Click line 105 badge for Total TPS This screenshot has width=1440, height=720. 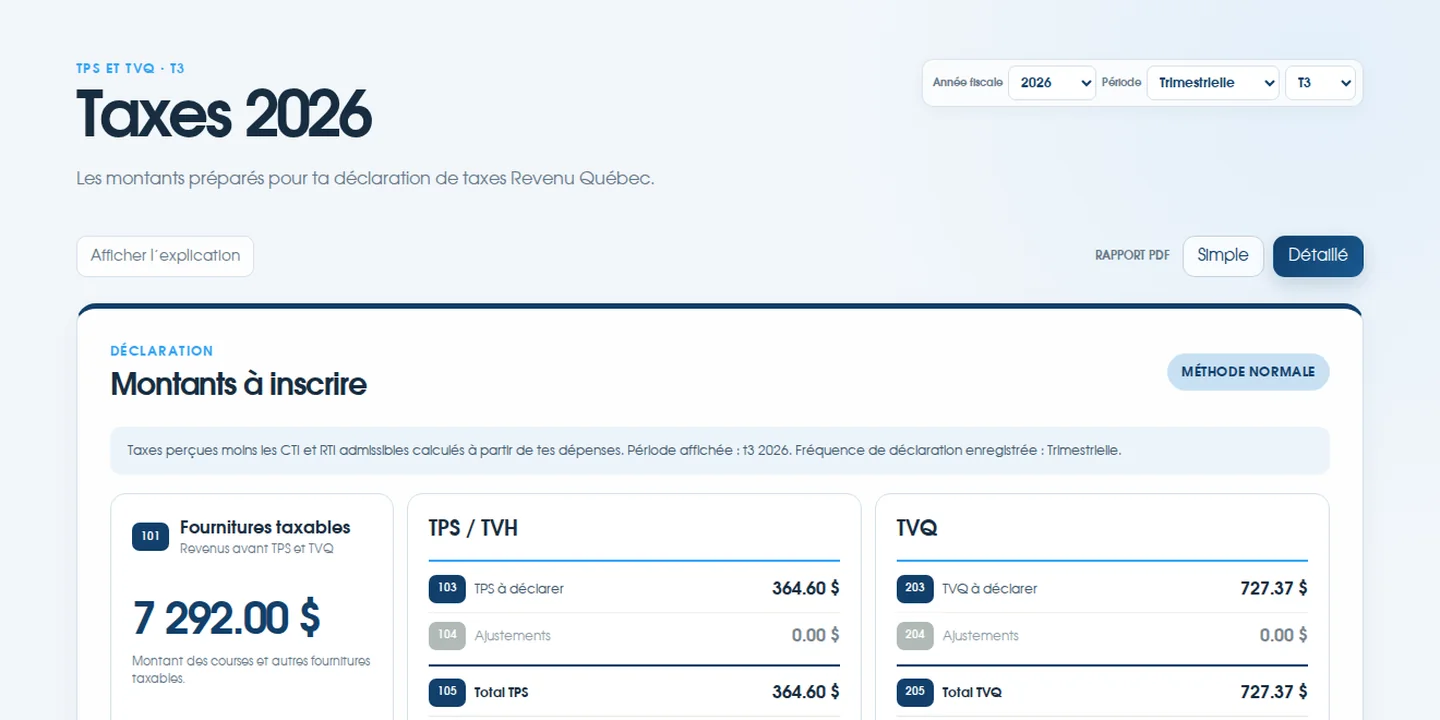click(x=447, y=692)
